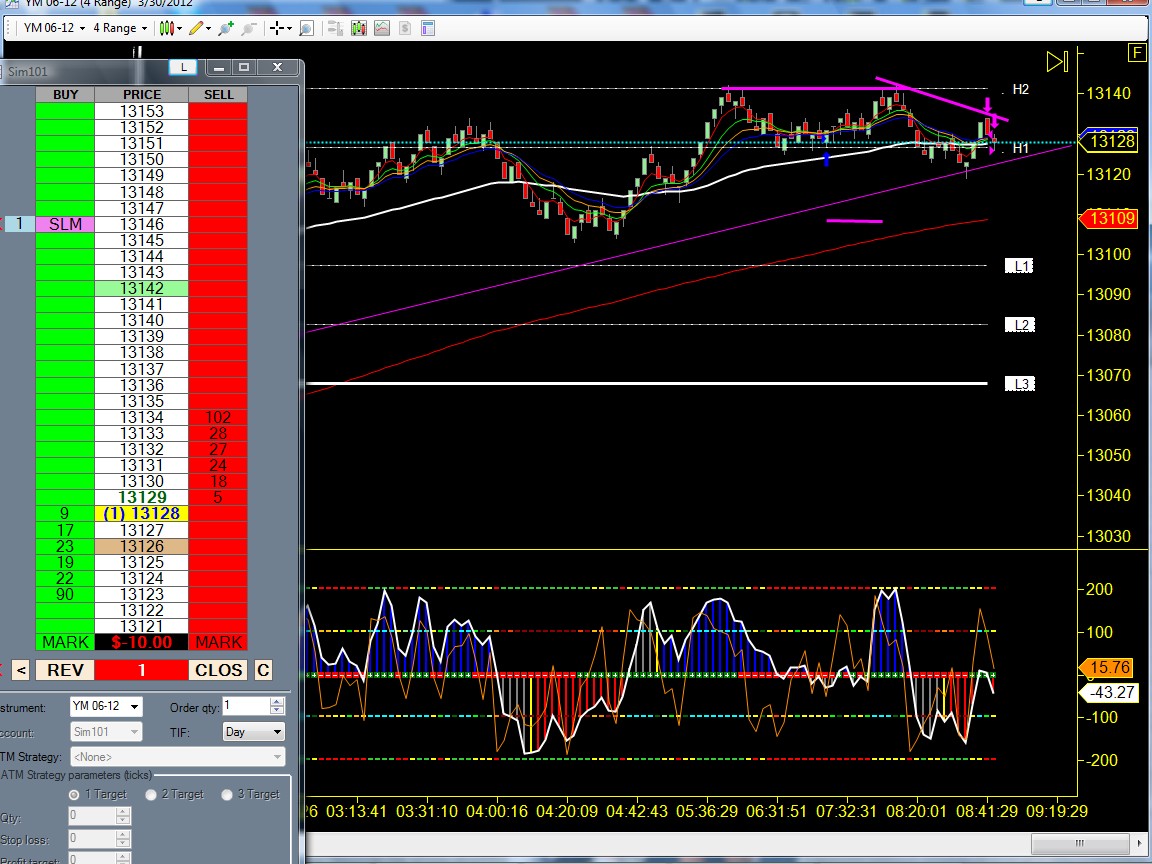
Task: Open the drawing tools dropdown arrow
Action: click(209, 29)
